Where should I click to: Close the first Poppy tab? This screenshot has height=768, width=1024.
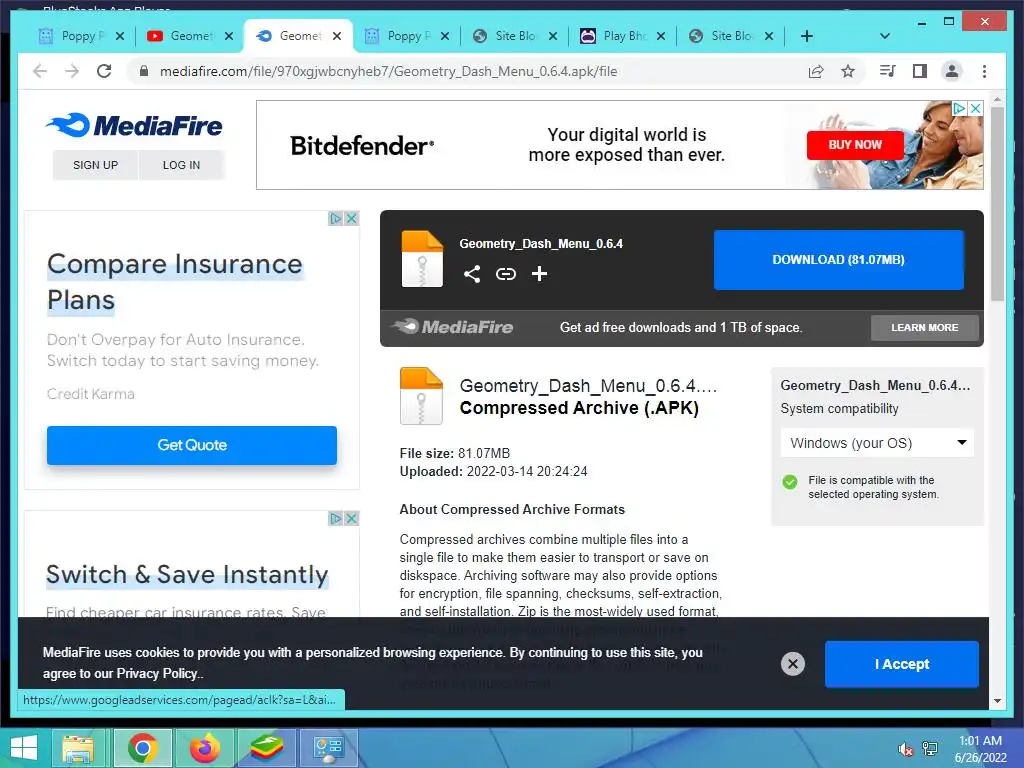tap(120, 36)
